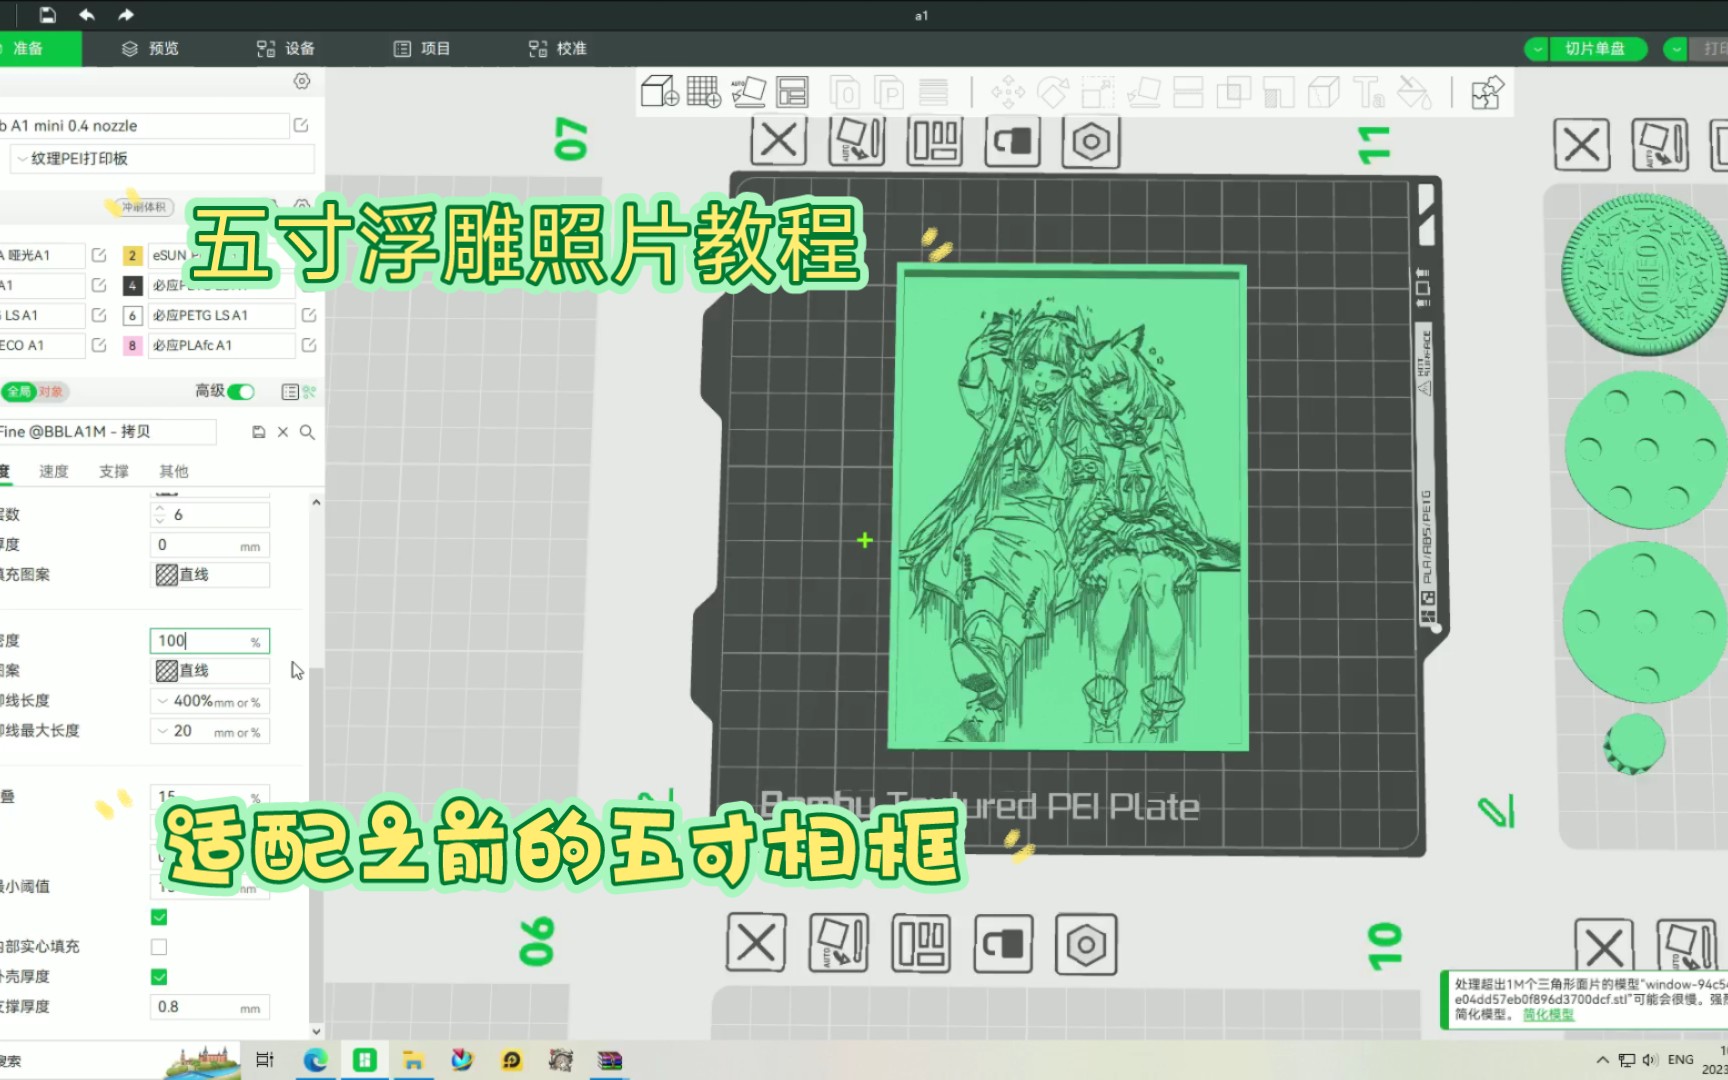Screen dimensions: 1728x1080
Task: Click filament 8 pink color swatch
Action: point(132,346)
